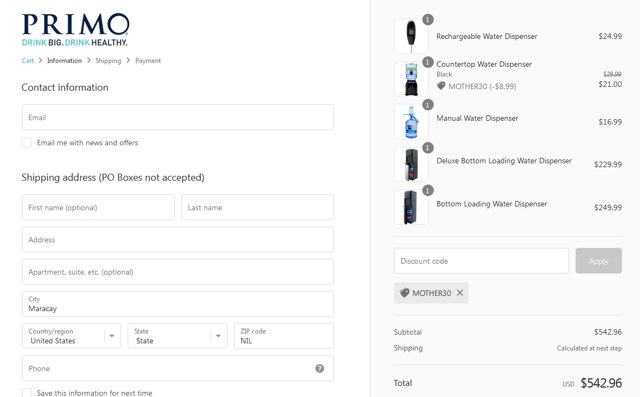The width and height of the screenshot is (640, 397).
Task: Click the ZIP code field showing NIL
Action: [284, 336]
